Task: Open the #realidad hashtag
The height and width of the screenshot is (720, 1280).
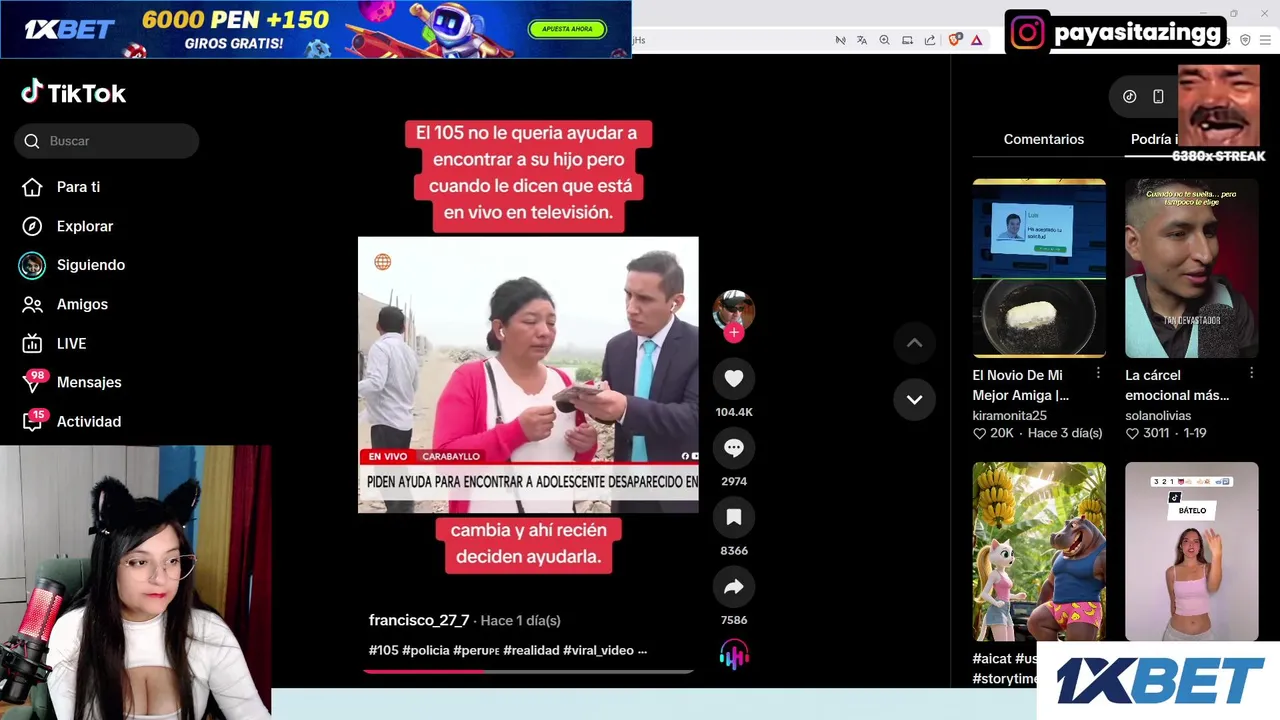Action: tap(531, 650)
